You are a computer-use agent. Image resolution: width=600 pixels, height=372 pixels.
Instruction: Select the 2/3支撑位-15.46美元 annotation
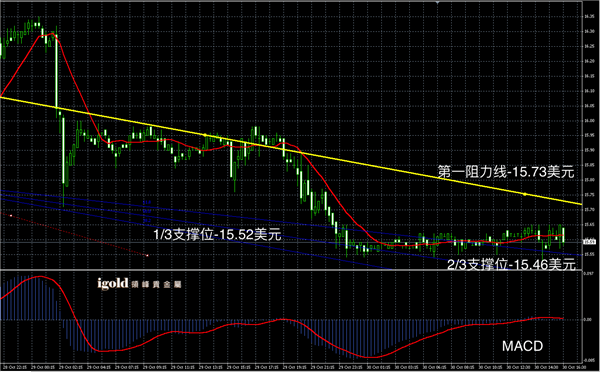point(511,264)
